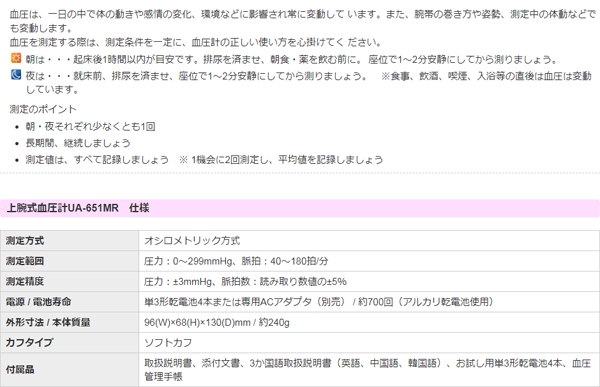Select bullet '長期間、継続しましょう'

tap(78, 143)
